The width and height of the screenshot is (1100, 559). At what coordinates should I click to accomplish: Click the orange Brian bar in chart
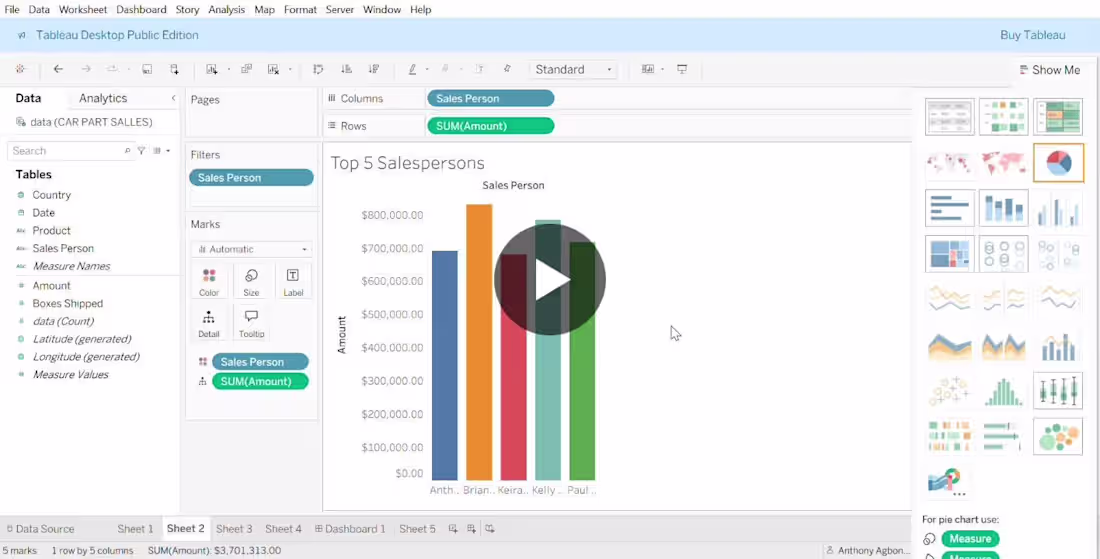coord(479,342)
